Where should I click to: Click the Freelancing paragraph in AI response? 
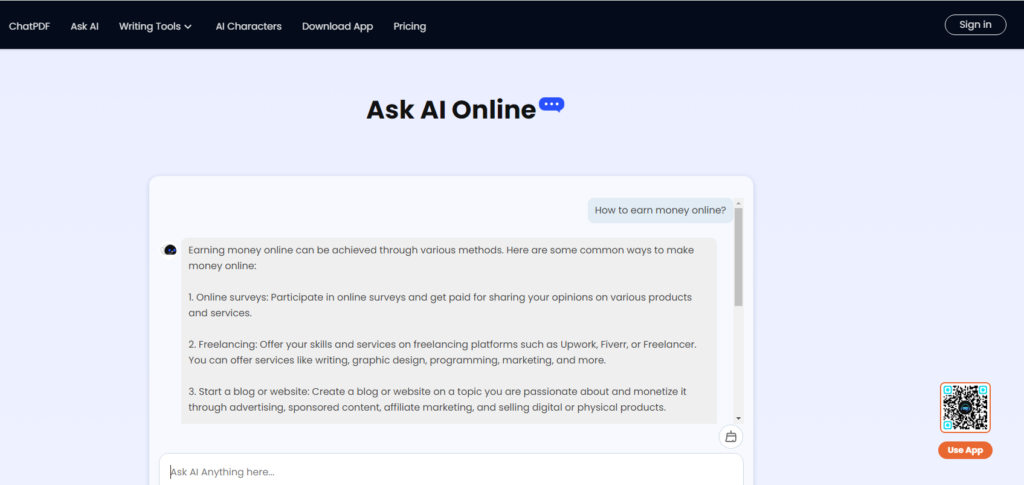pos(442,352)
